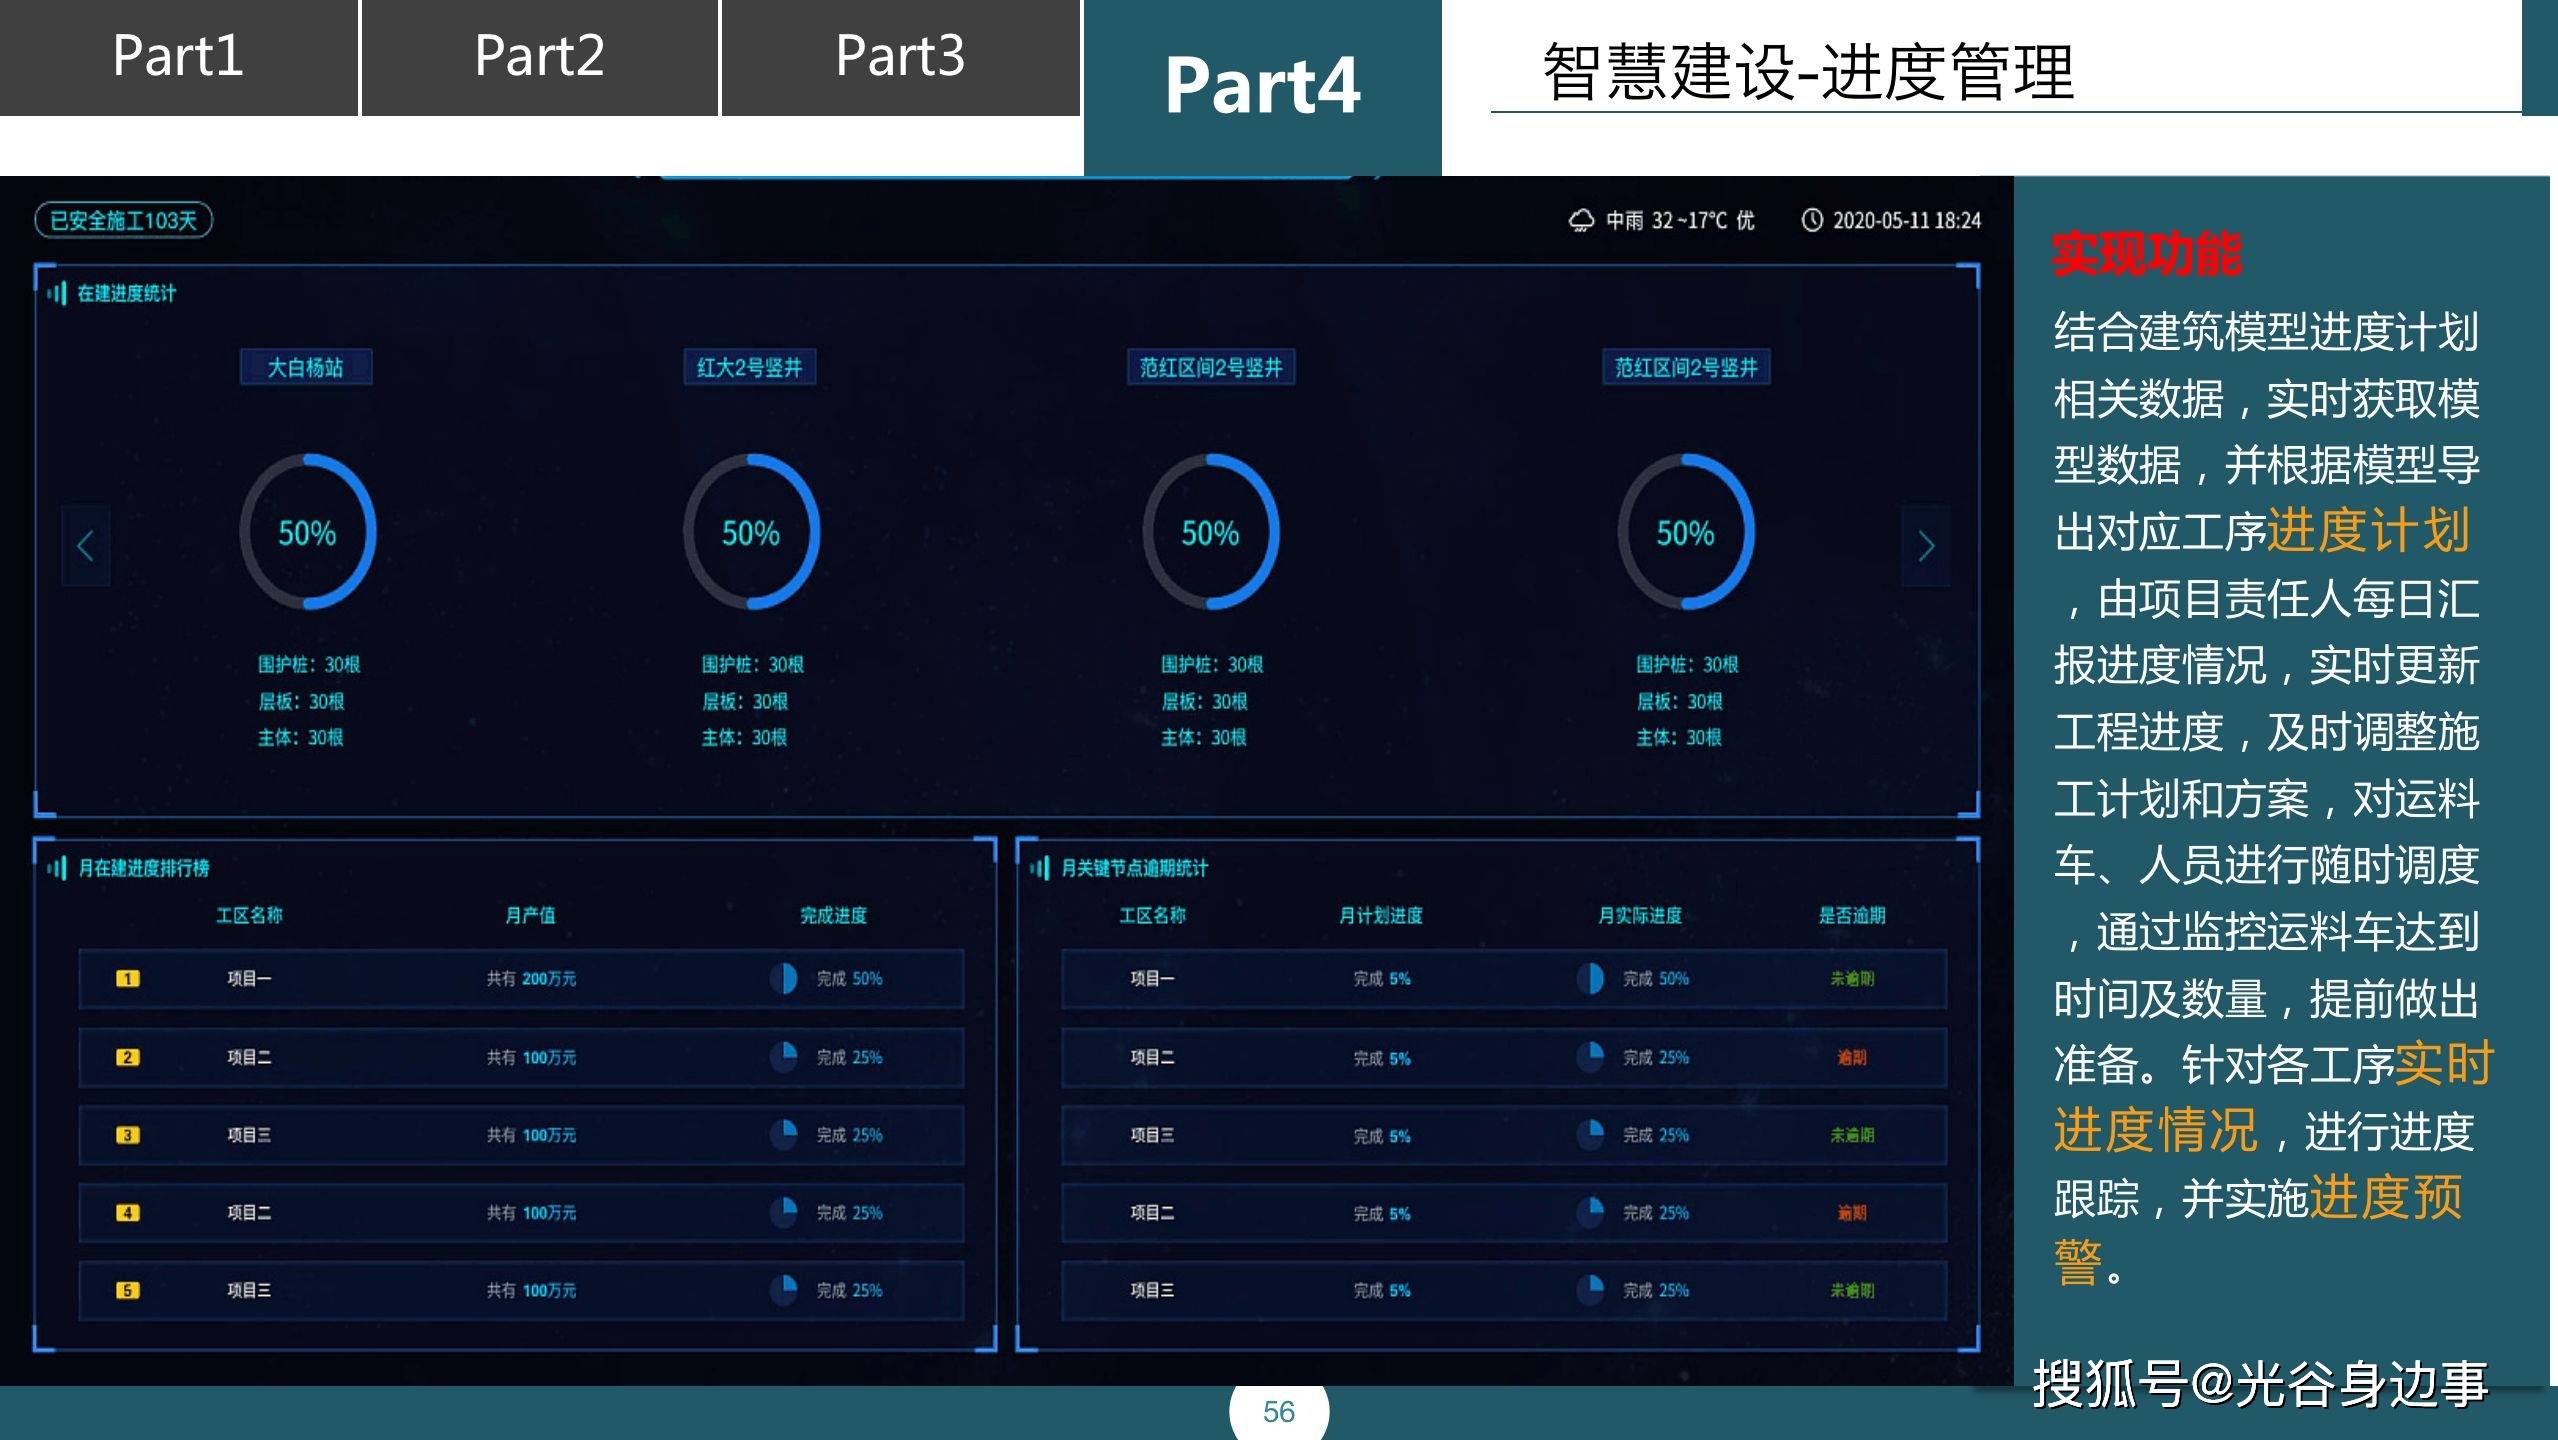Select the highlighted Part4 tab
The width and height of the screenshot is (2558, 1440).
(x=1262, y=87)
